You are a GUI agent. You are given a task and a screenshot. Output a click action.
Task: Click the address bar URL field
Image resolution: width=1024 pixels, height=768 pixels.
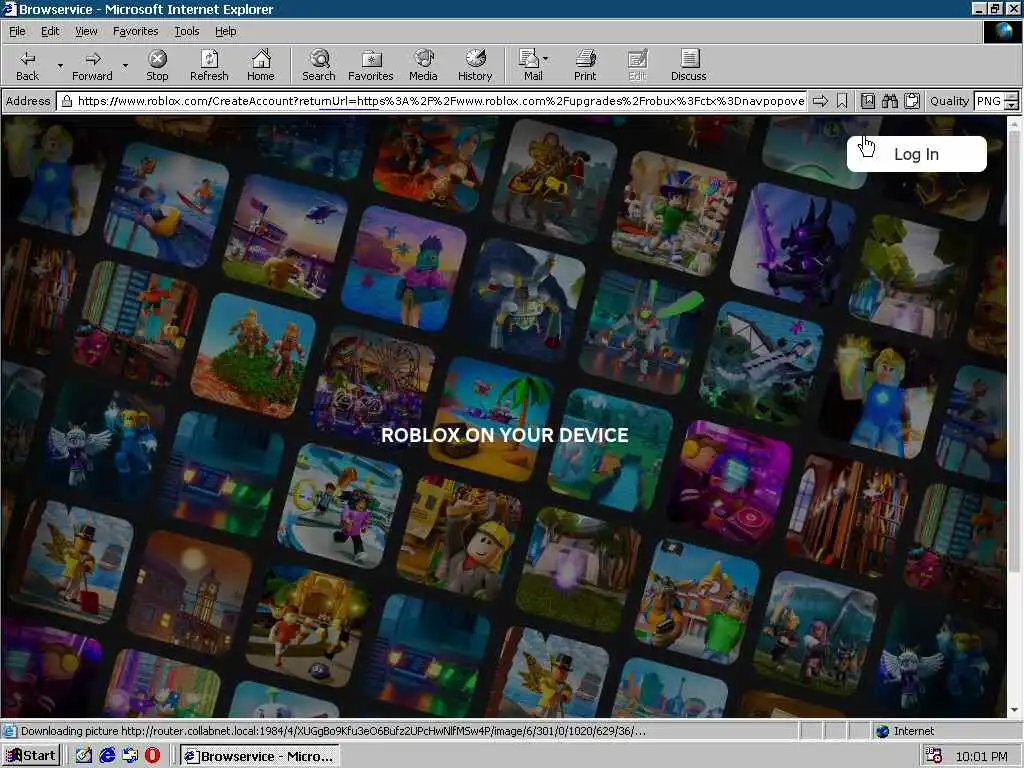click(x=433, y=101)
